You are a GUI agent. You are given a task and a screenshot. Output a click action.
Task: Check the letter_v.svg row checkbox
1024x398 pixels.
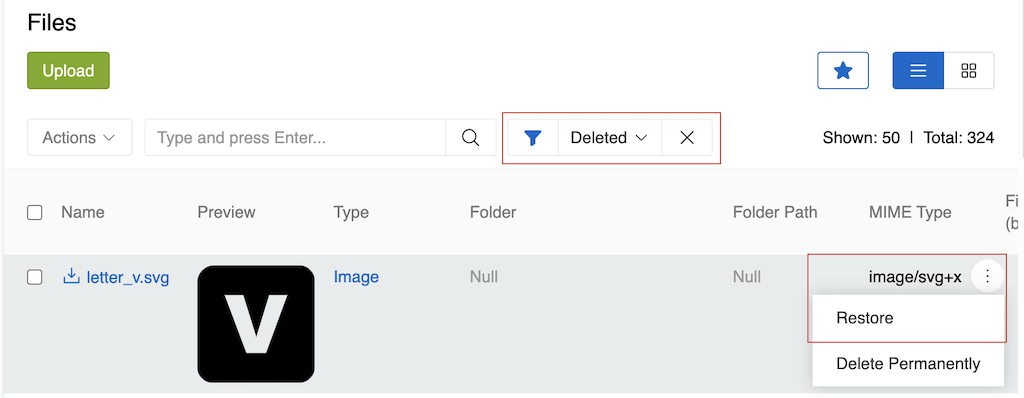[35, 277]
